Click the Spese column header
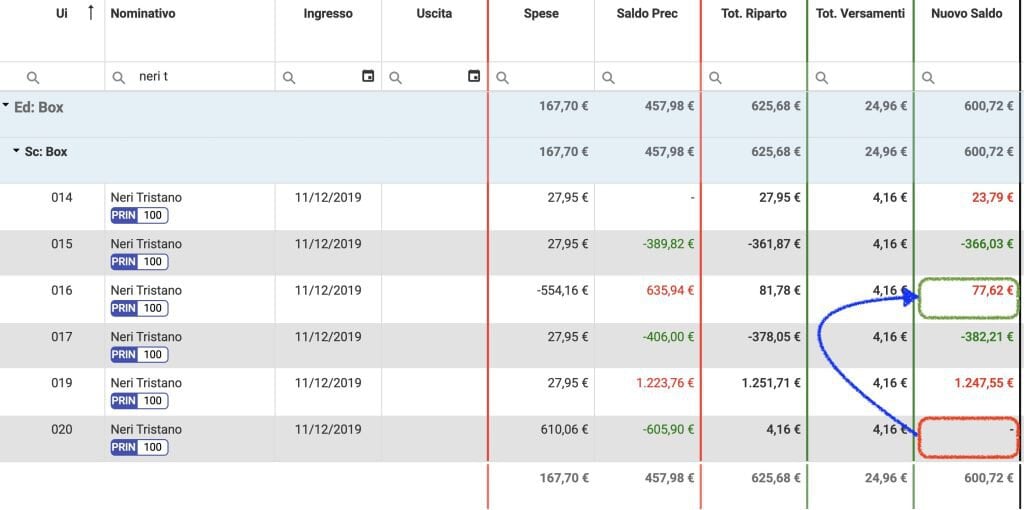 (x=541, y=14)
